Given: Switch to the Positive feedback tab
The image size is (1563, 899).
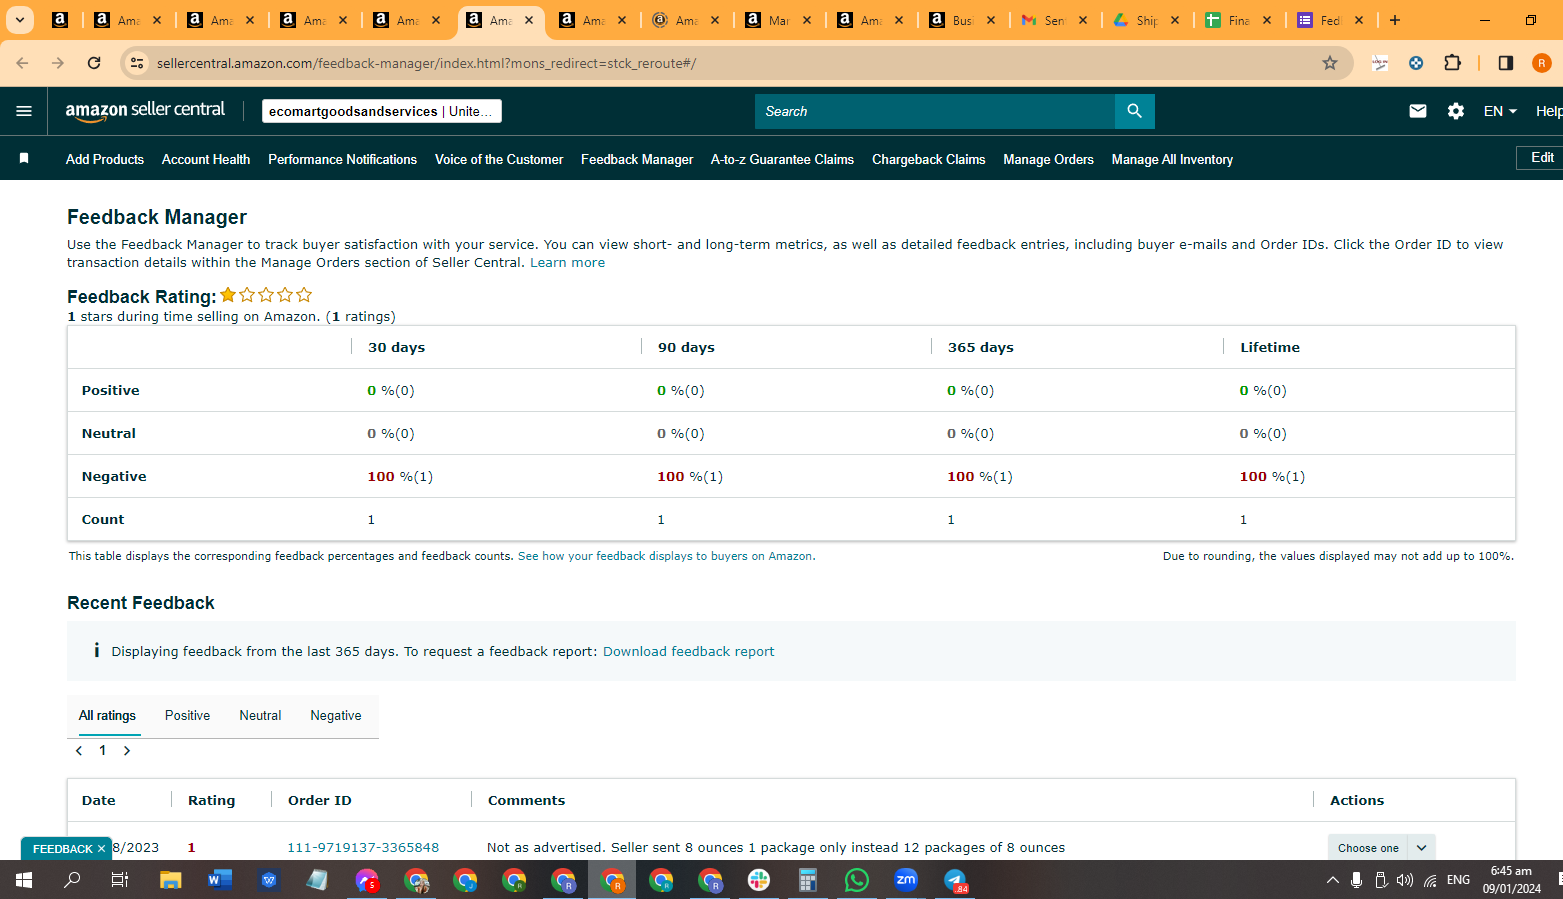Looking at the screenshot, I should 187,715.
